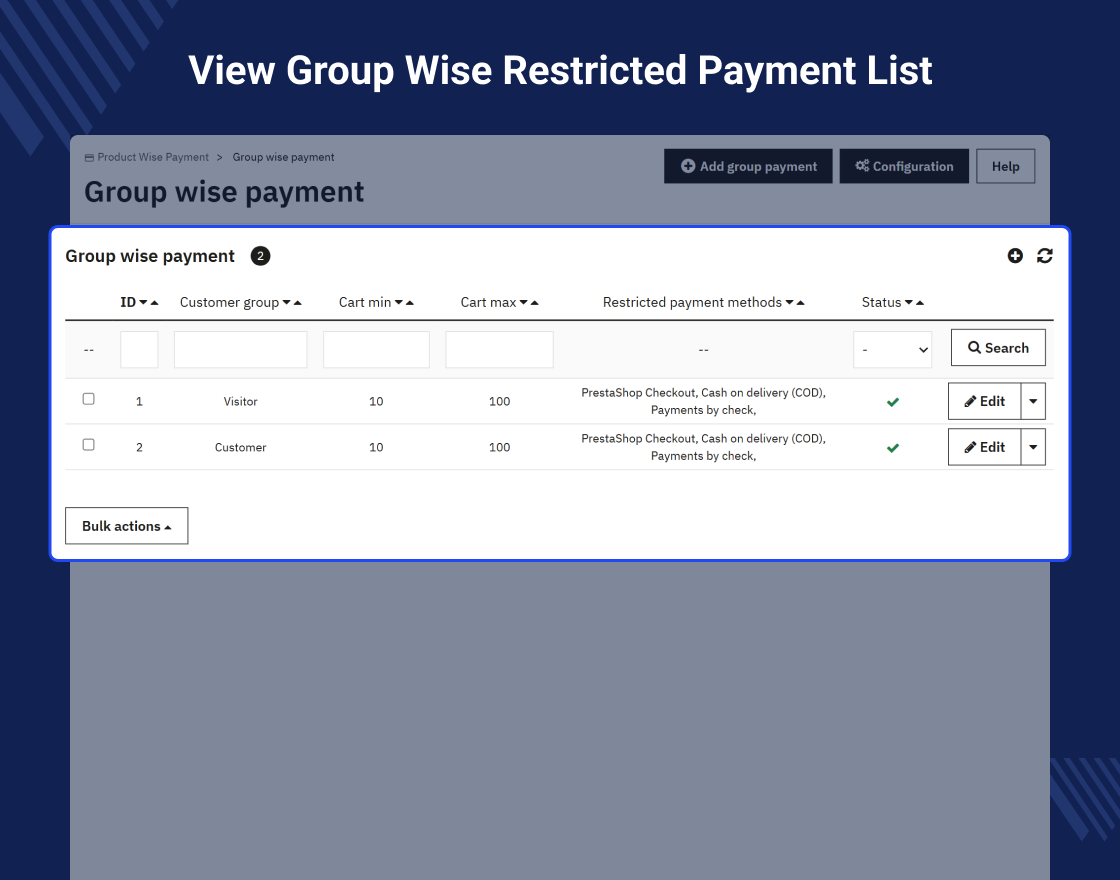This screenshot has width=1120, height=880.
Task: Sort Cart min ascending arrow
Action: click(x=409, y=303)
